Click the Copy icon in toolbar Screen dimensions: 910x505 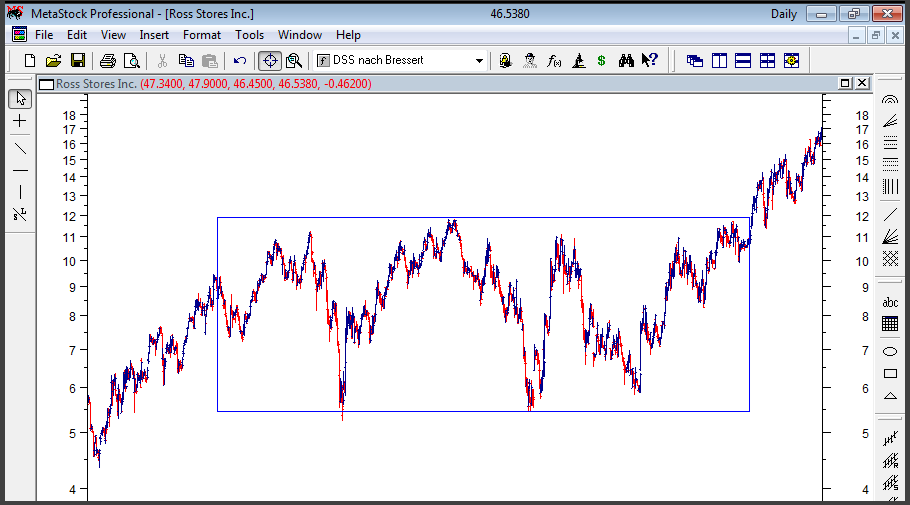click(186, 60)
